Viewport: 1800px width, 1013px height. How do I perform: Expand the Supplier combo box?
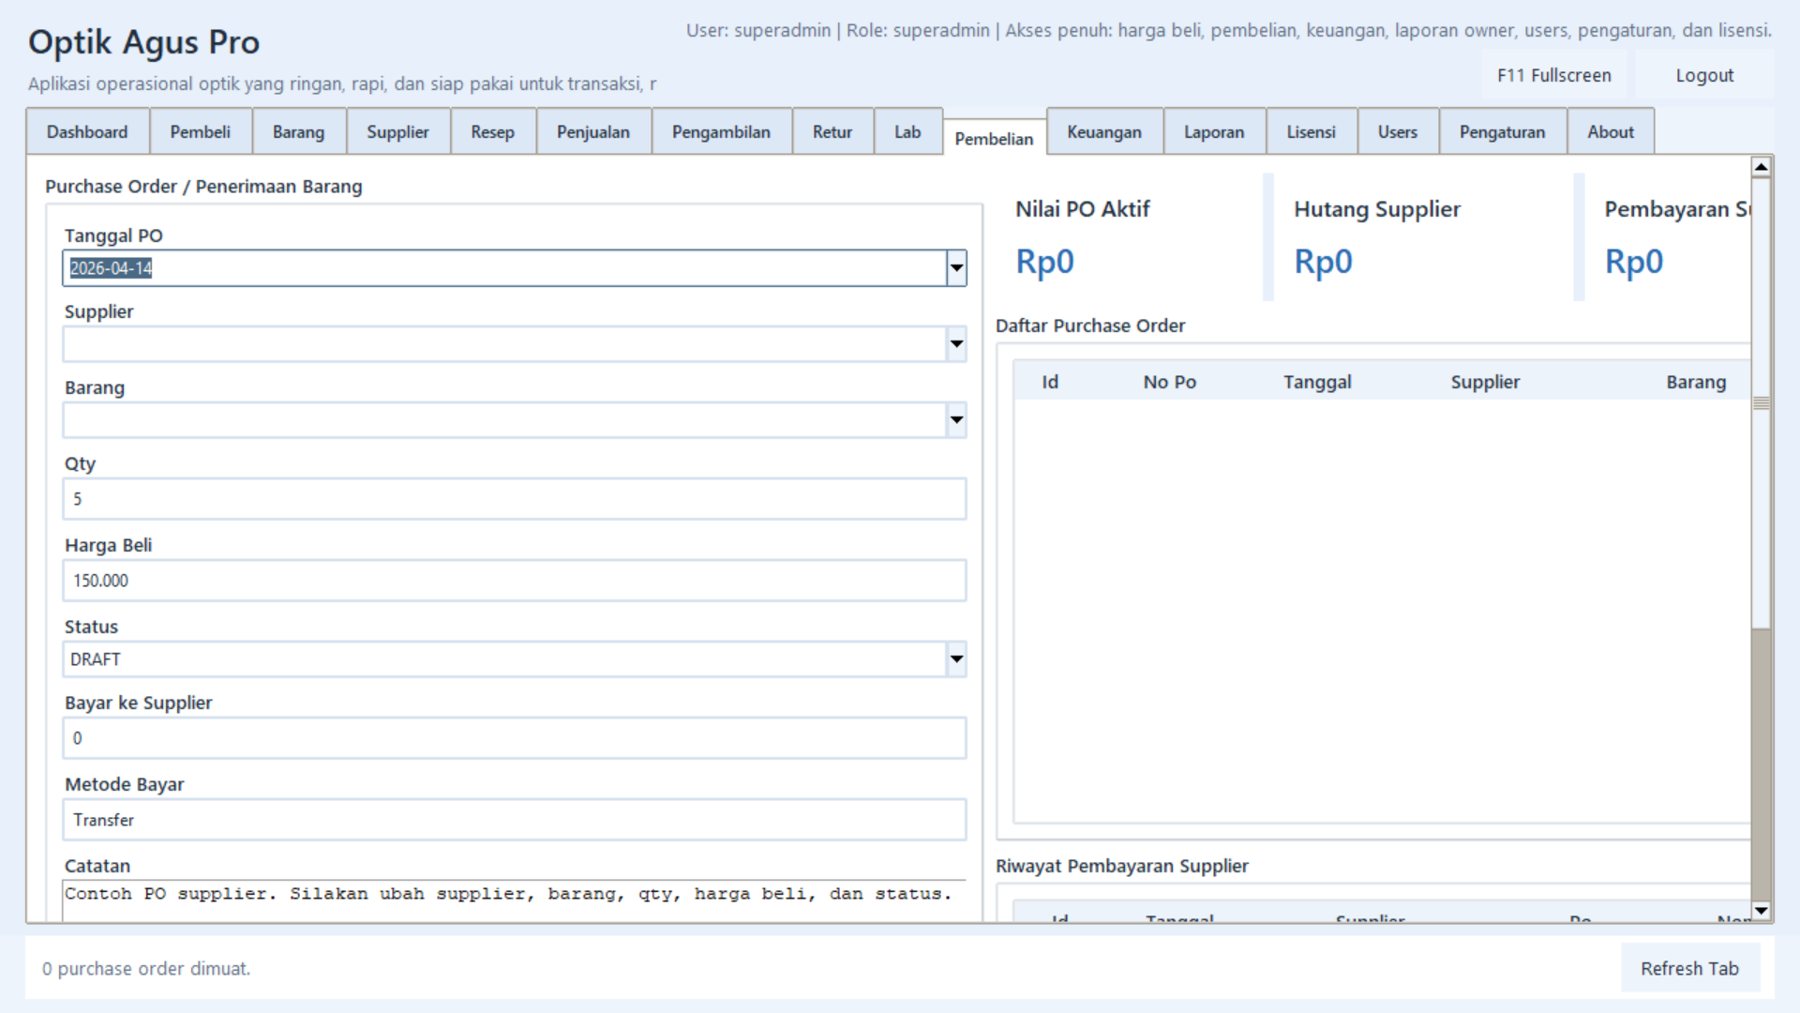[956, 344]
